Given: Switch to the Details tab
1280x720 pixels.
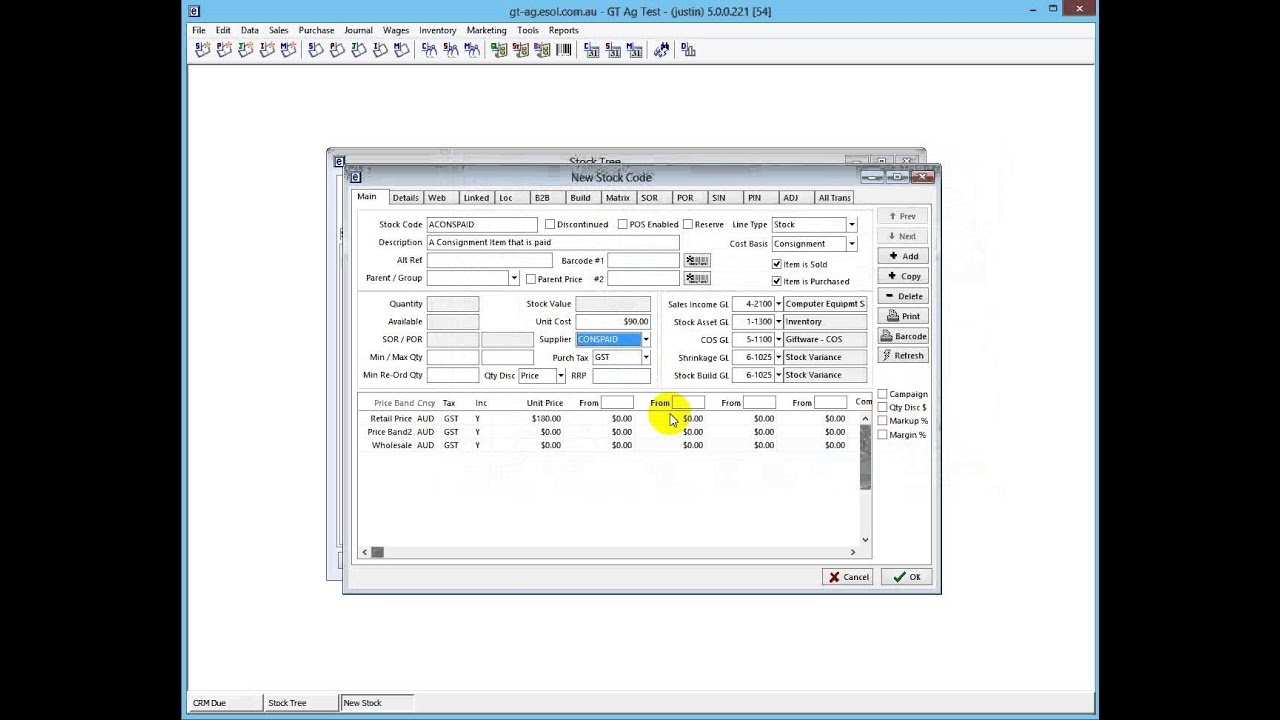Looking at the screenshot, I should coord(405,198).
